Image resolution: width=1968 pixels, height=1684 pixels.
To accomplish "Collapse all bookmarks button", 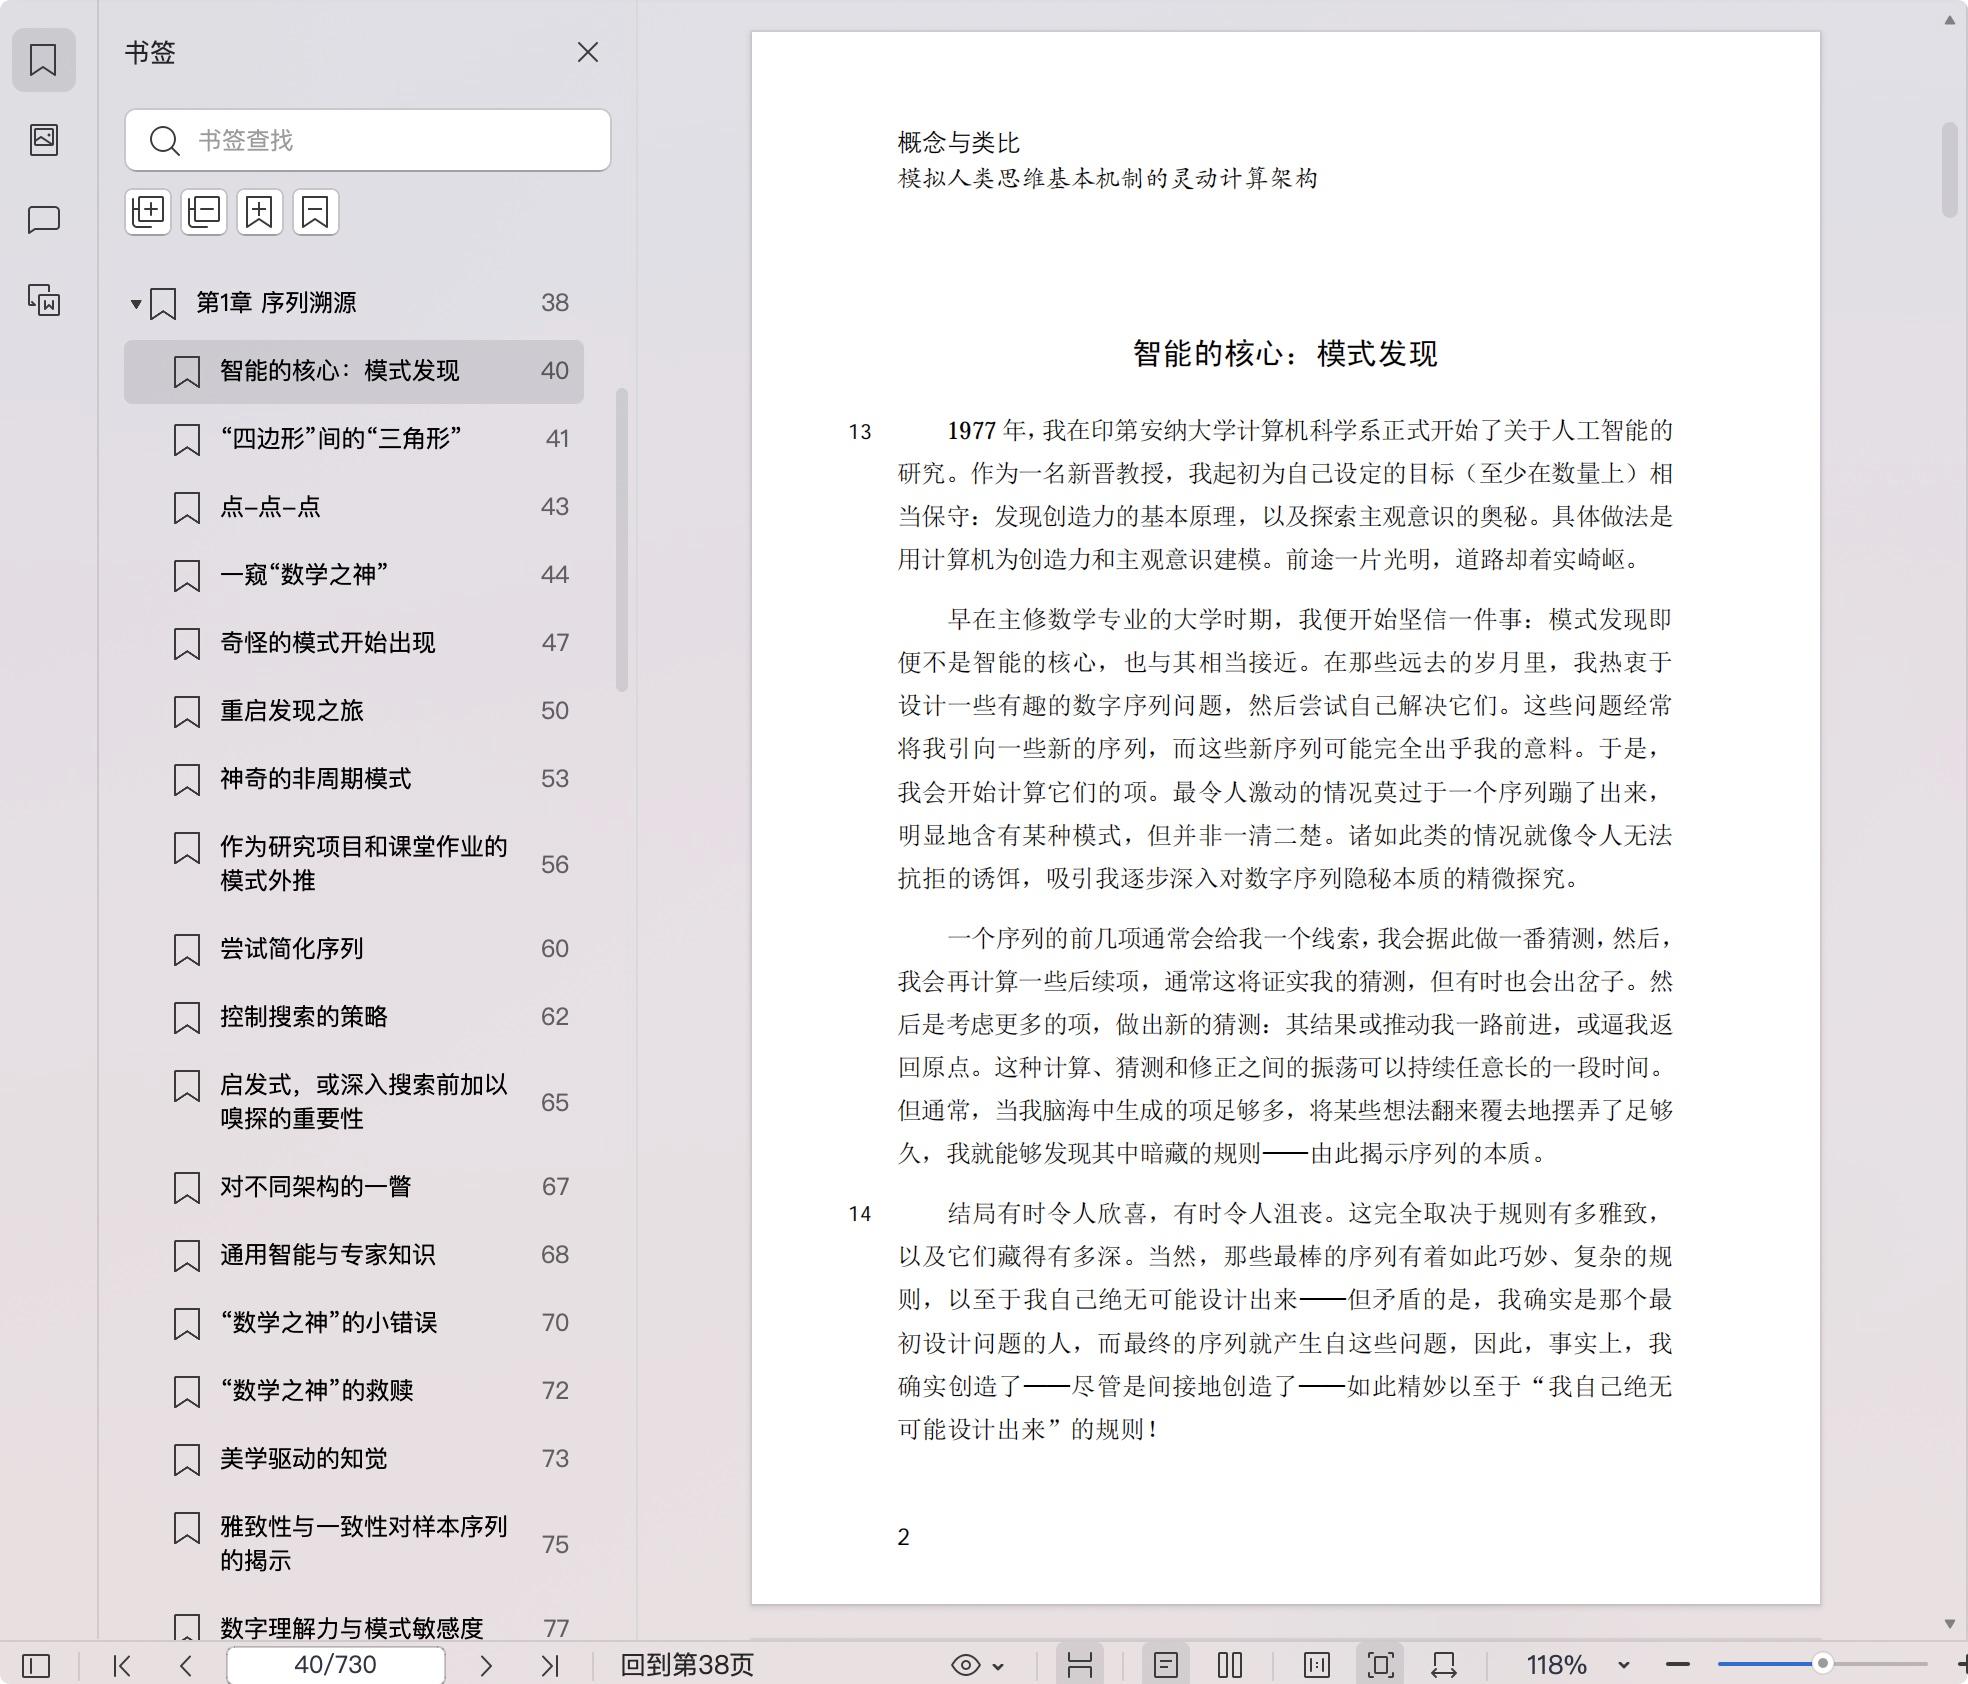I will click(204, 212).
